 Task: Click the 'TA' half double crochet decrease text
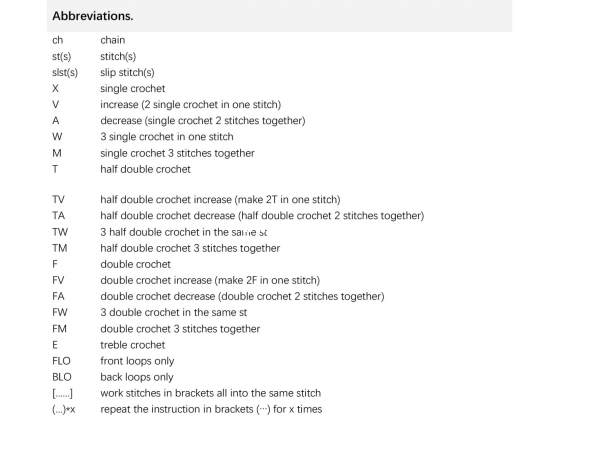click(262, 215)
